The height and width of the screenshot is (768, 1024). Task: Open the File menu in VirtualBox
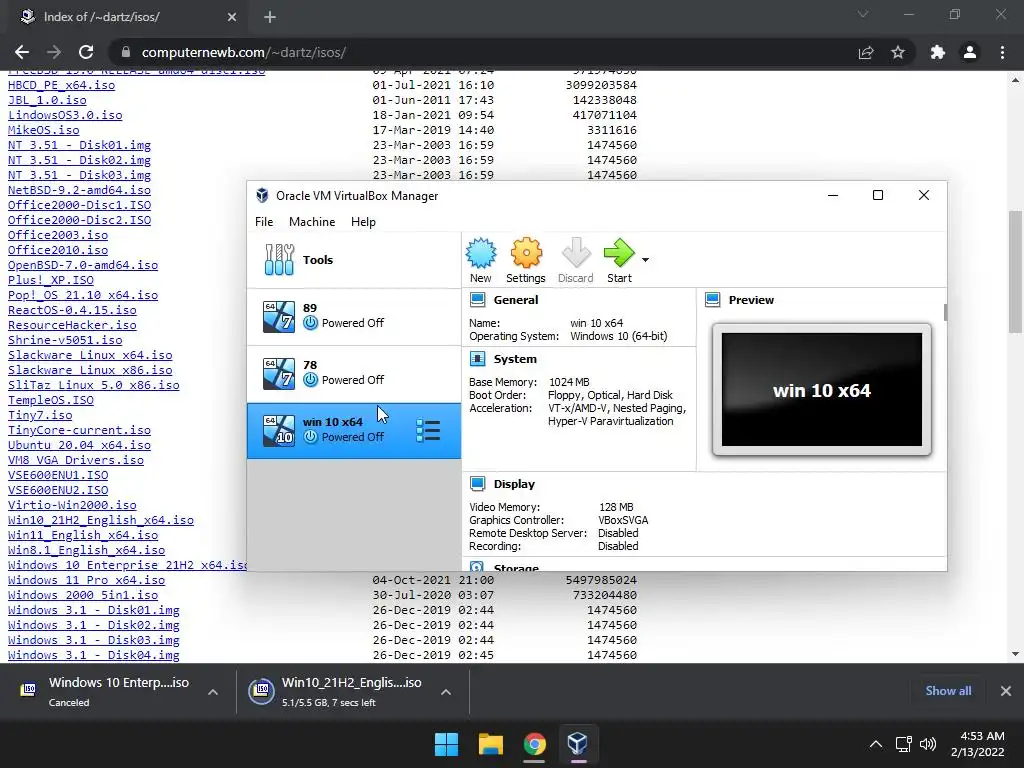point(264,222)
